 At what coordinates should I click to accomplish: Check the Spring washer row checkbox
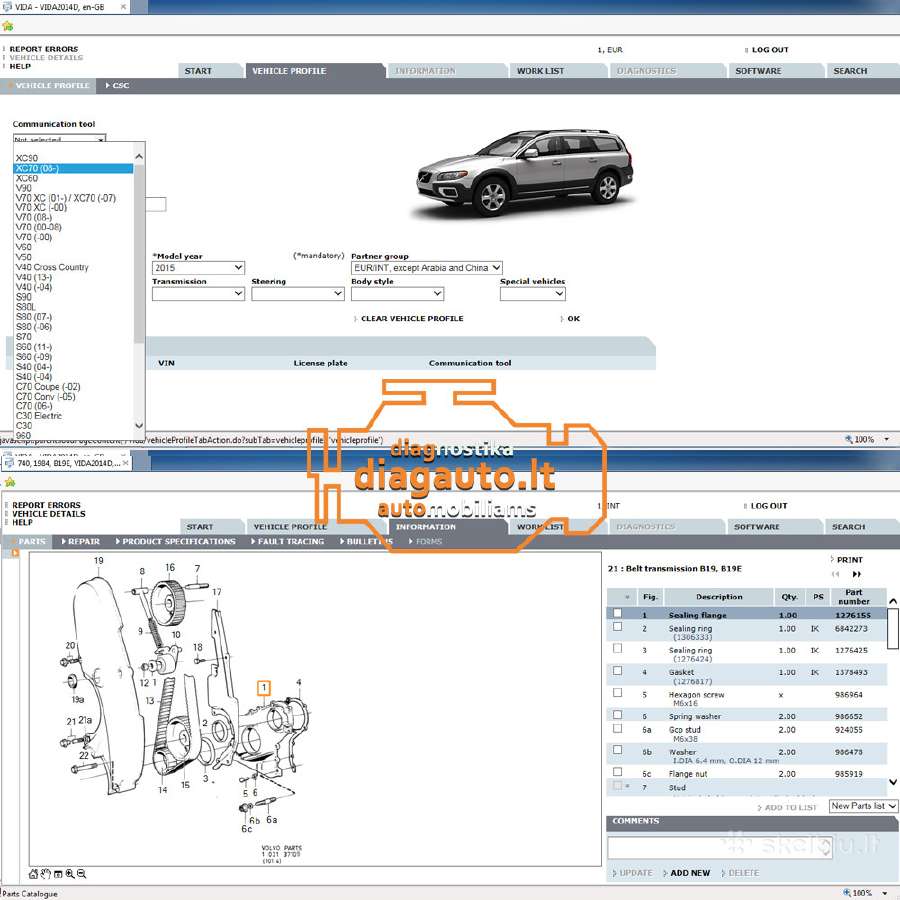point(618,715)
